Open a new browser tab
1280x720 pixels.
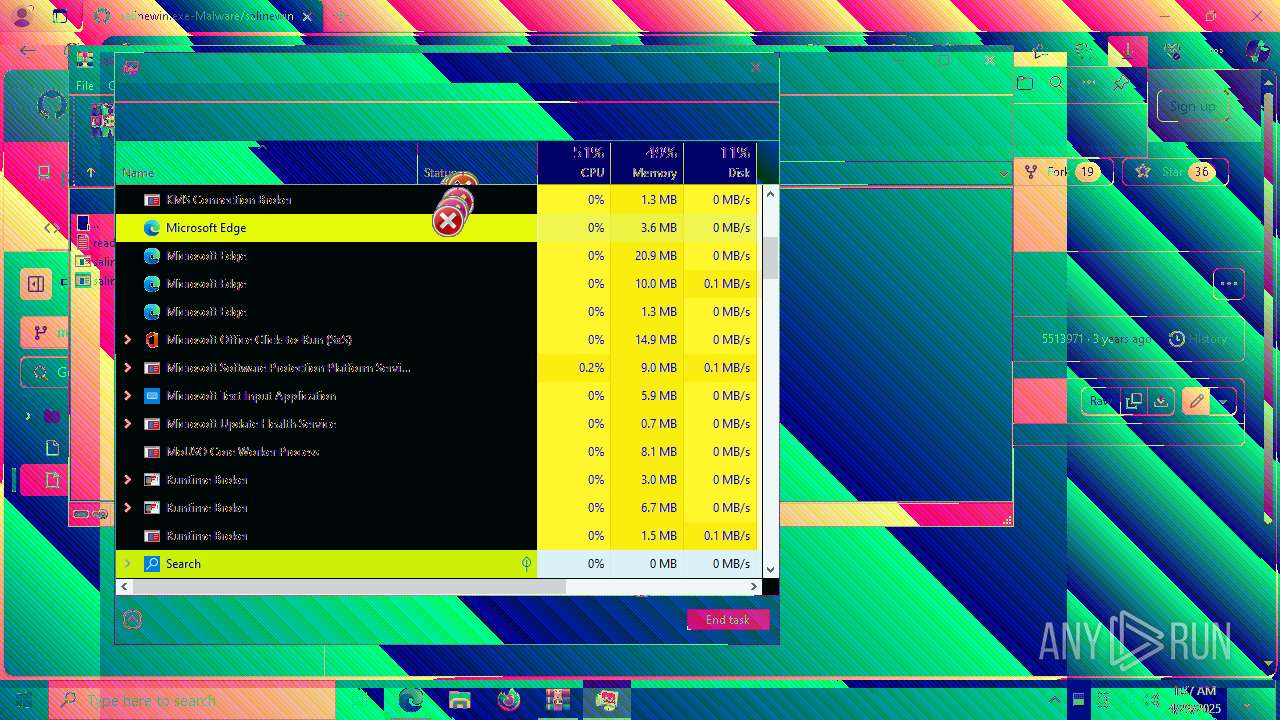coord(341,16)
